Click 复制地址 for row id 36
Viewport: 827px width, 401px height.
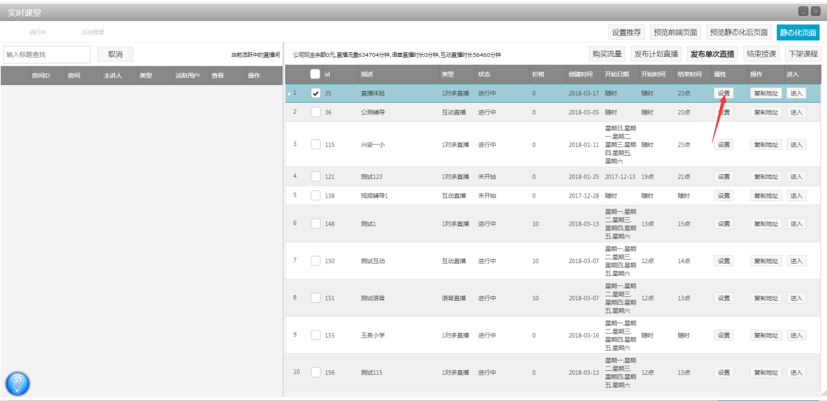click(766, 112)
